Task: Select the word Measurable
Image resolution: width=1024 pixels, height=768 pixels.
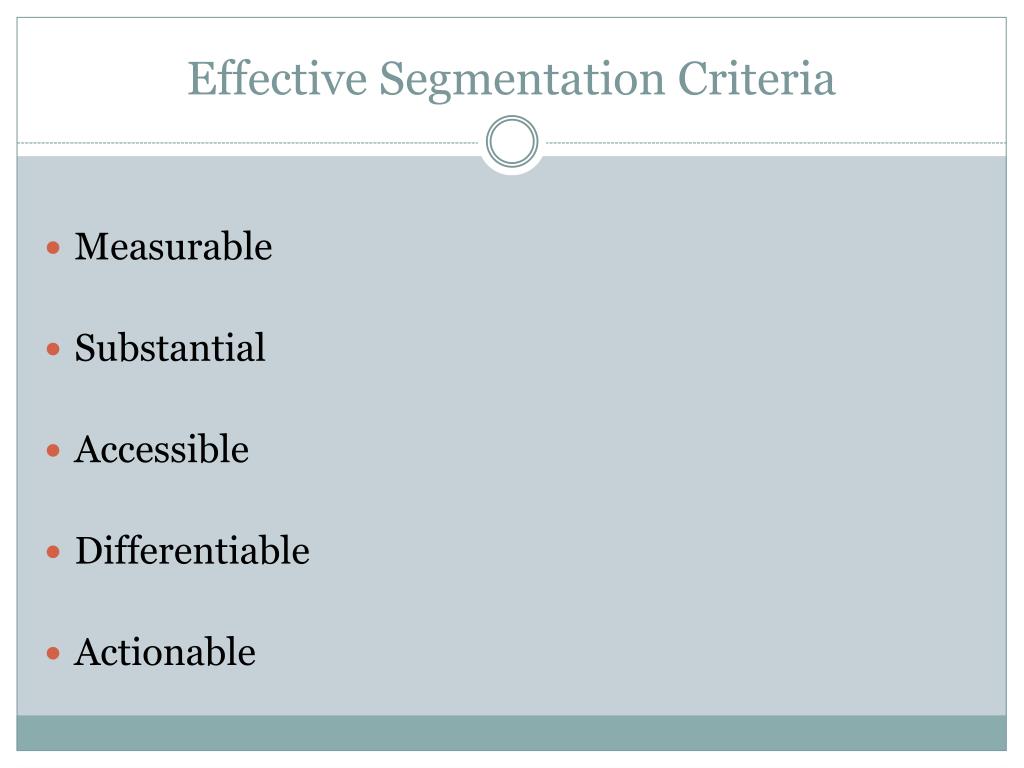Action: [173, 247]
